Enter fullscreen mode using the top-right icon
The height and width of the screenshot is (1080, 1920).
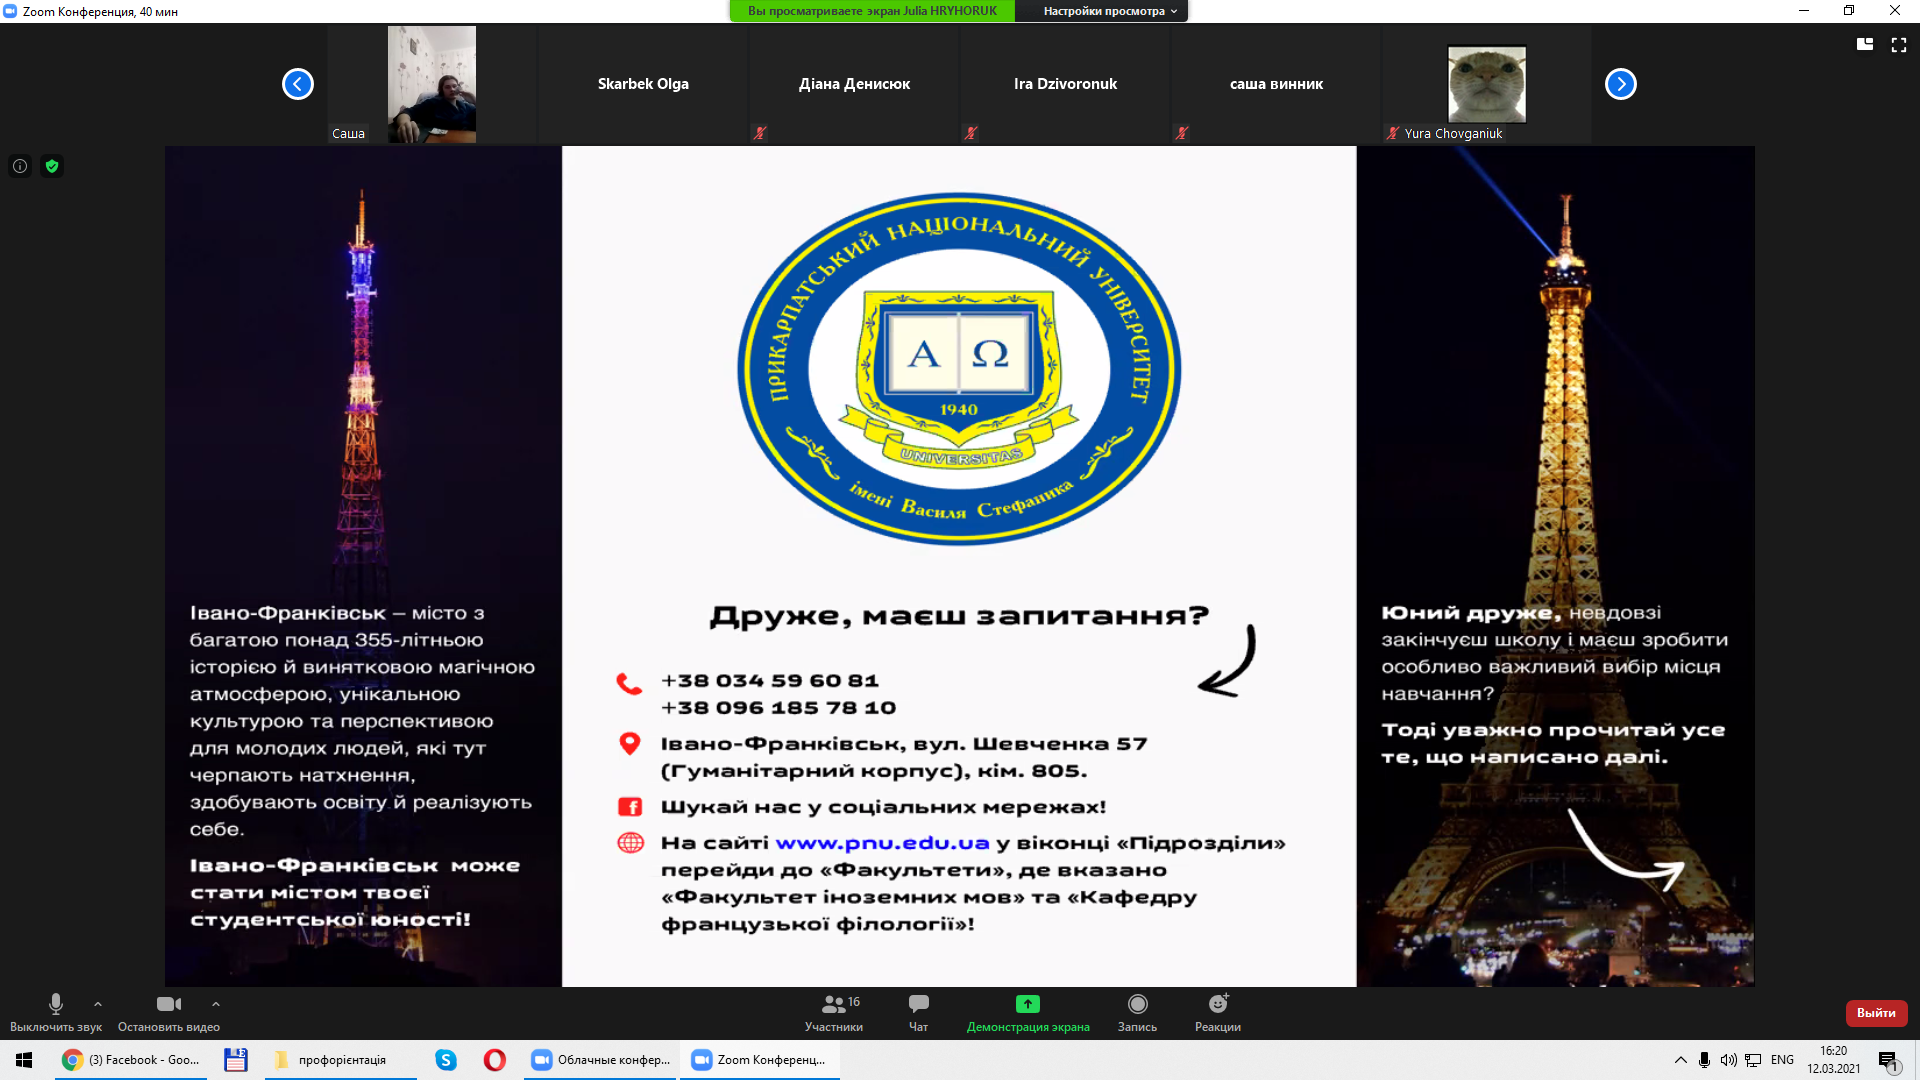[1898, 45]
